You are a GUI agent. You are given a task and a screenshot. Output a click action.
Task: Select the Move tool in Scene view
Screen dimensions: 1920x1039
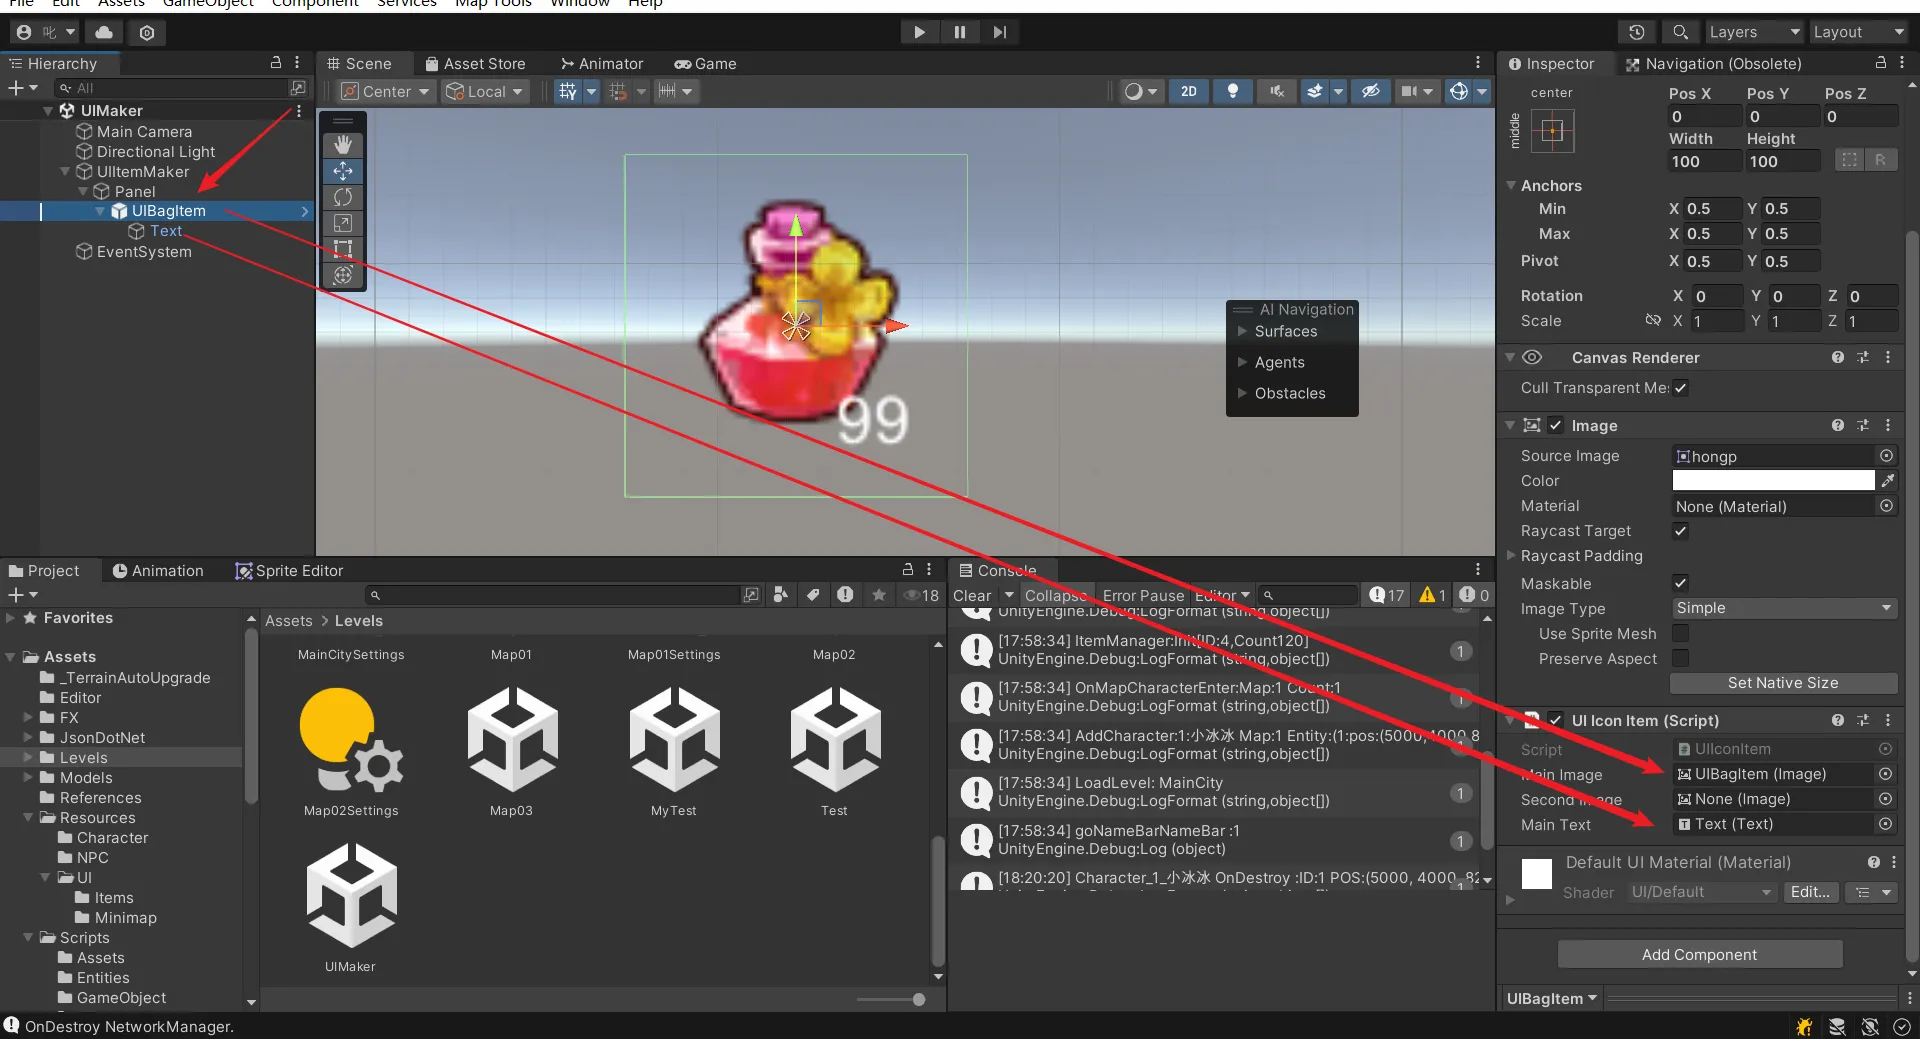[343, 171]
